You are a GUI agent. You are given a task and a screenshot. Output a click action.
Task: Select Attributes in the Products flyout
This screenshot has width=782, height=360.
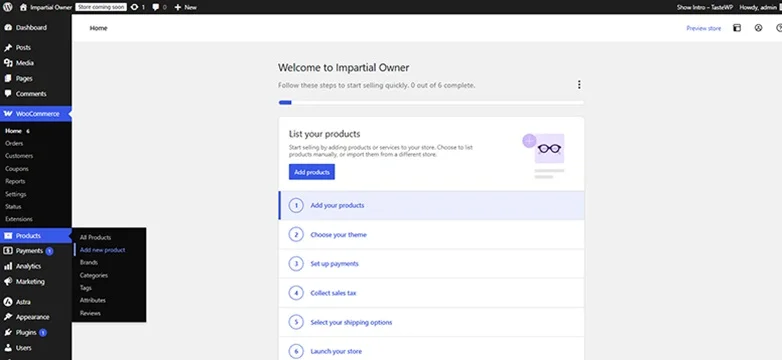click(x=93, y=300)
